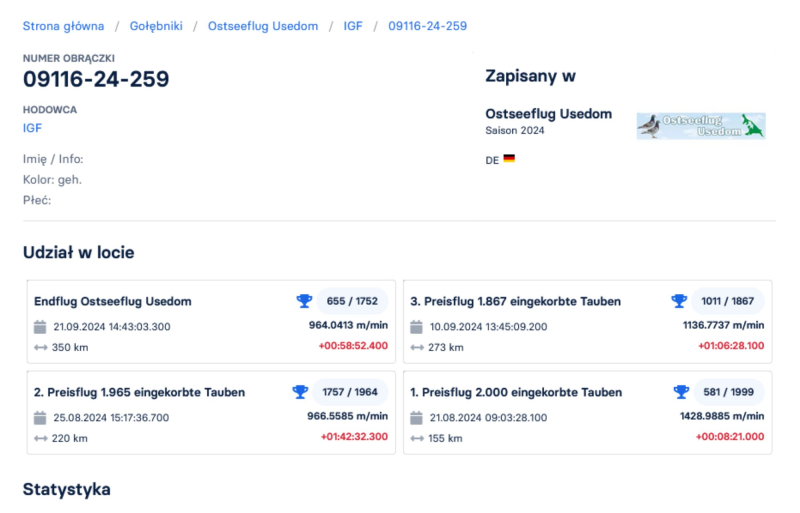
Task: Click the German flag icon
Action: [509, 158]
